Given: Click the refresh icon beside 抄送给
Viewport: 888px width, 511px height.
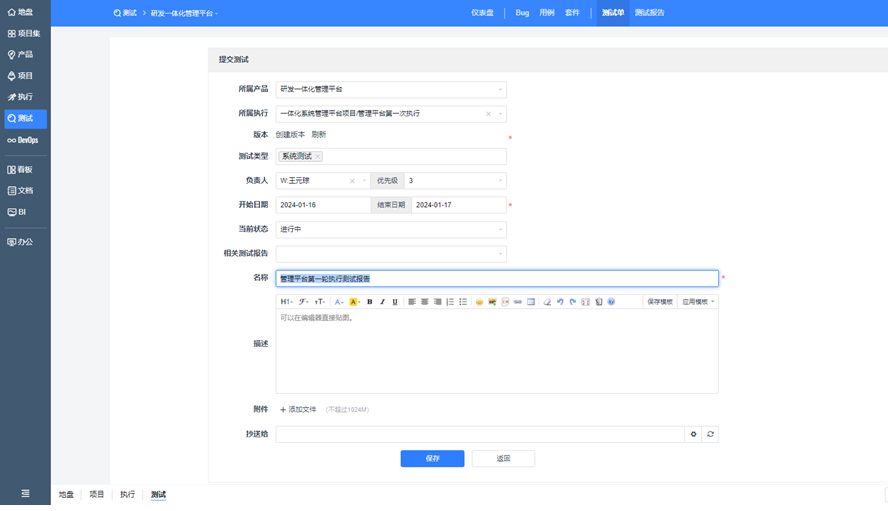Looking at the screenshot, I should point(710,435).
